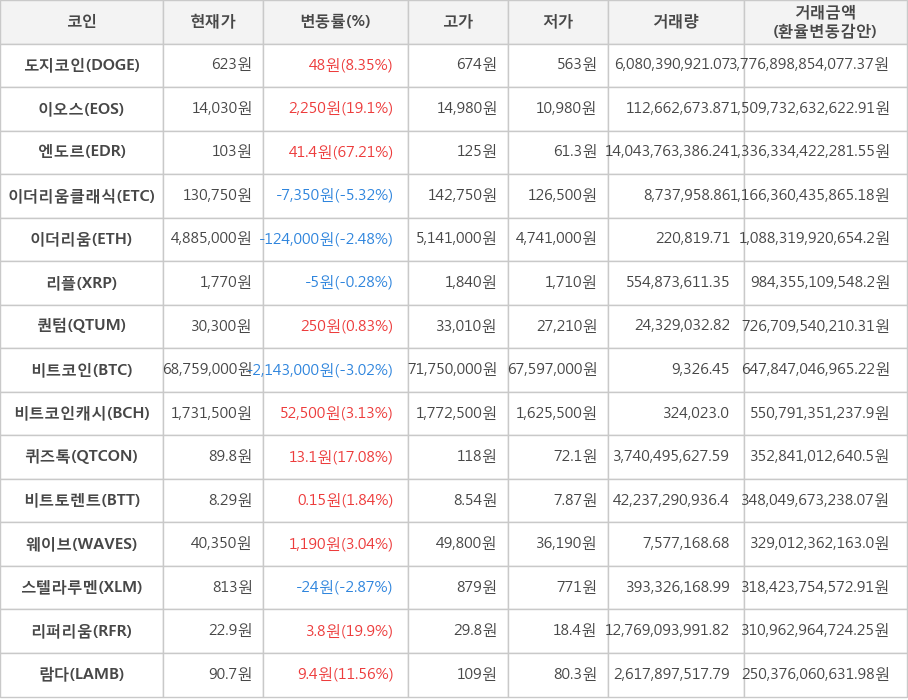Select the 도지코인(DOGE) coin name
This screenshot has height=700, width=908.
(x=82, y=65)
